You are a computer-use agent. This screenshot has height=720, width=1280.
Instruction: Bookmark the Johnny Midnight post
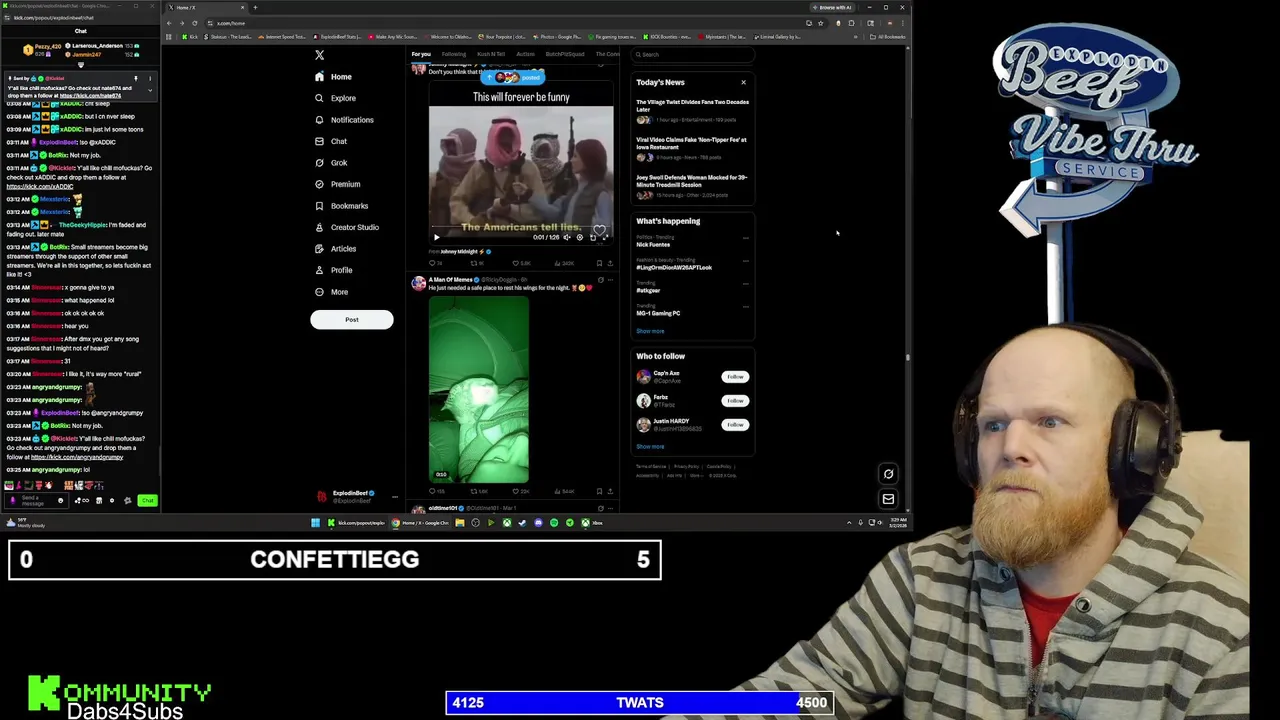[599, 263]
